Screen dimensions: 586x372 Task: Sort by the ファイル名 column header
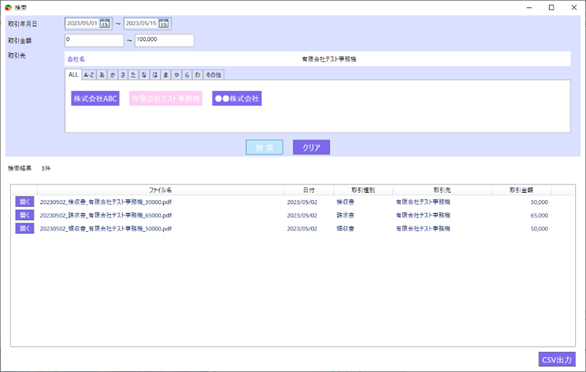click(161, 190)
